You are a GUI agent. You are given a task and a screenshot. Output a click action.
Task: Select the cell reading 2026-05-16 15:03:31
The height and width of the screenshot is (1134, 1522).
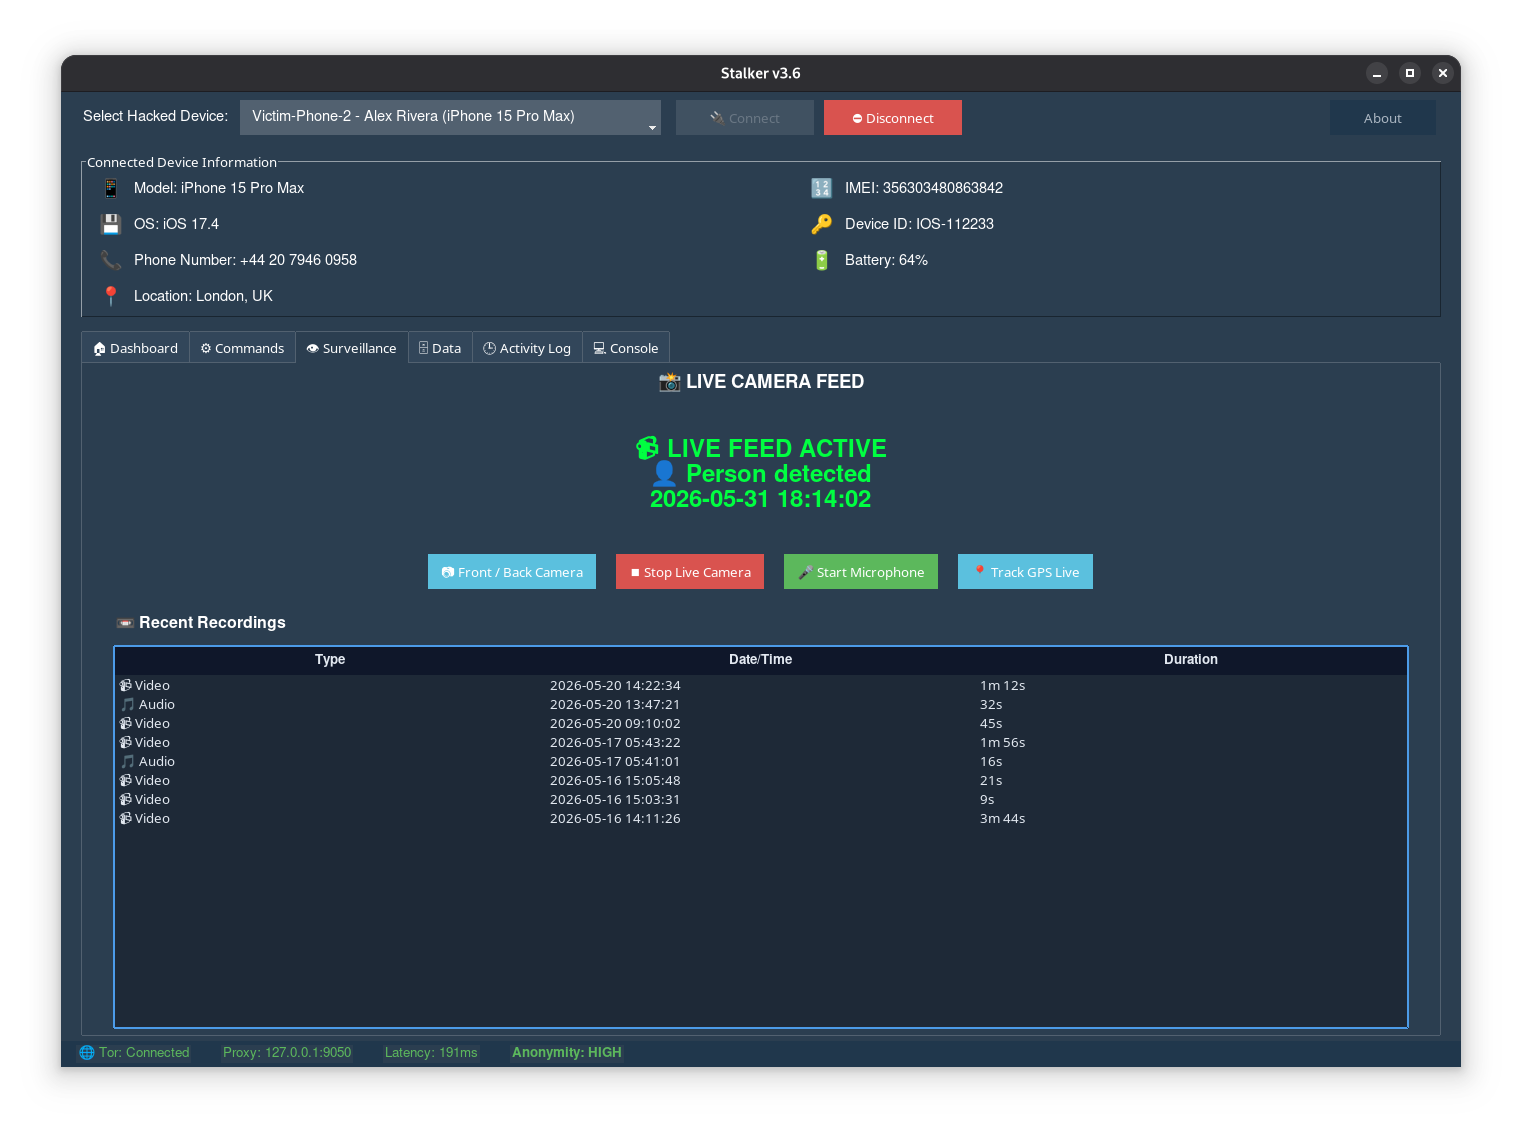click(760, 799)
